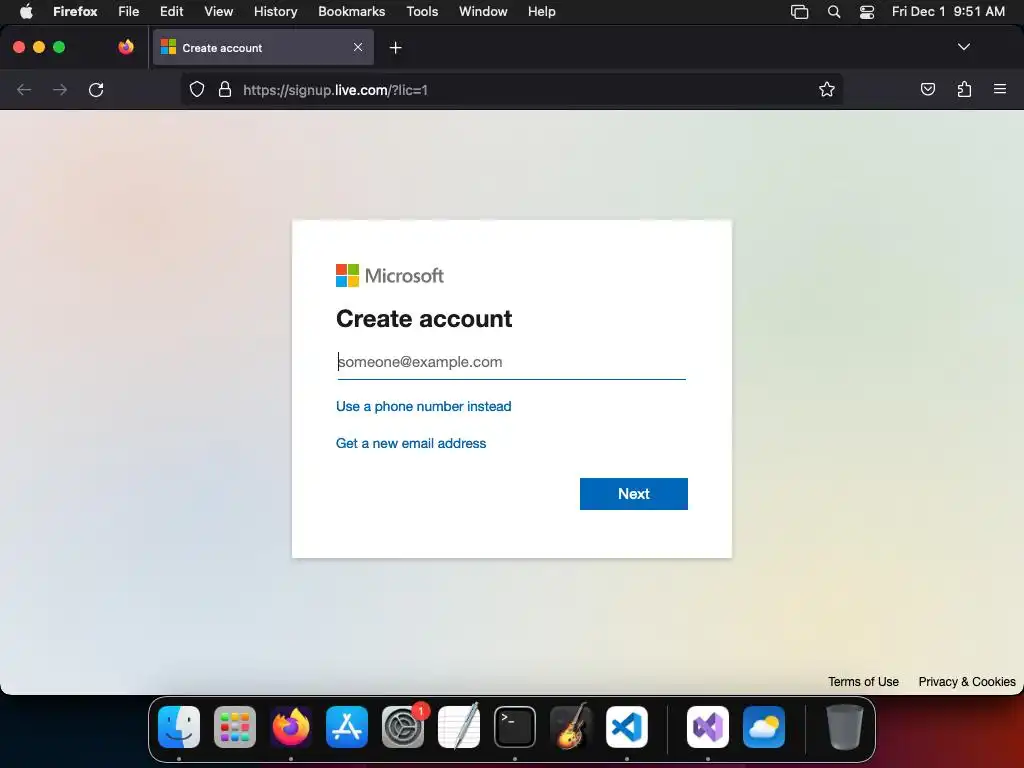Open a new tab with plus
Viewport: 1024px width, 768px height.
pos(395,48)
